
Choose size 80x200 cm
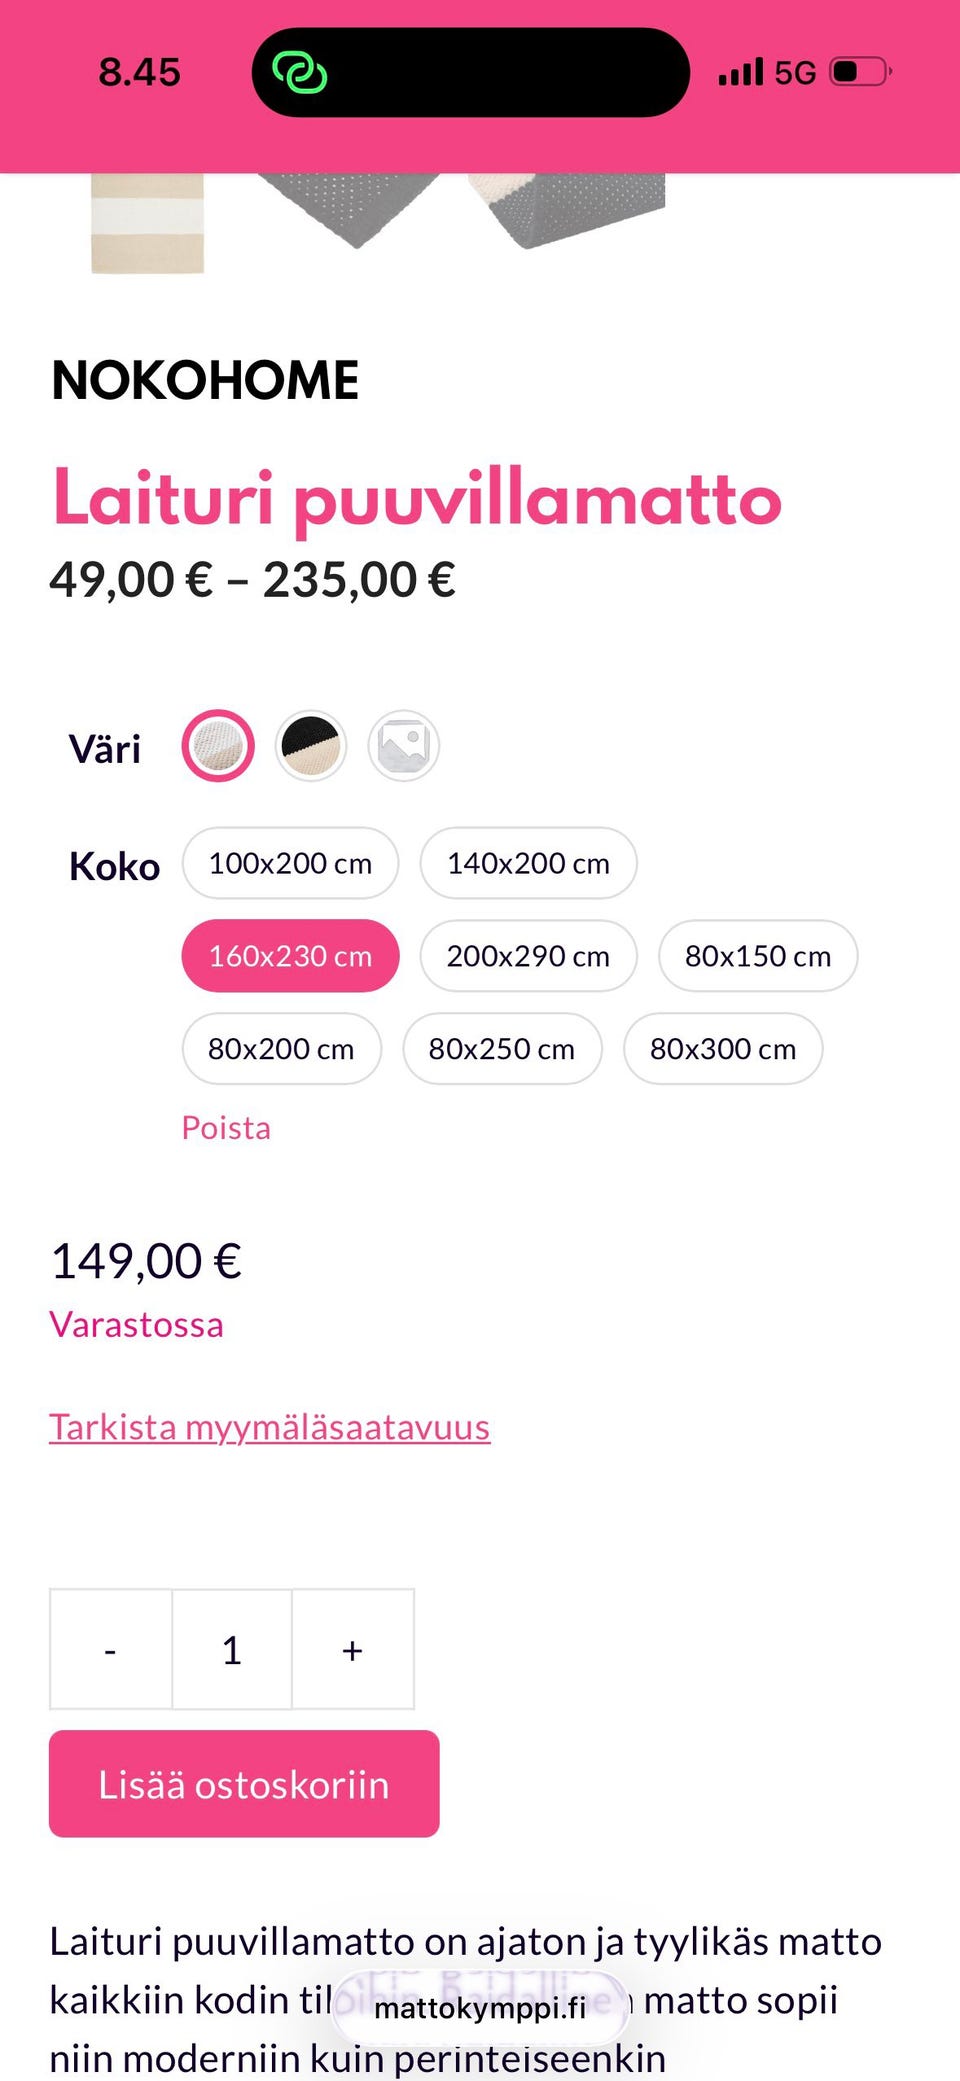coord(281,1049)
